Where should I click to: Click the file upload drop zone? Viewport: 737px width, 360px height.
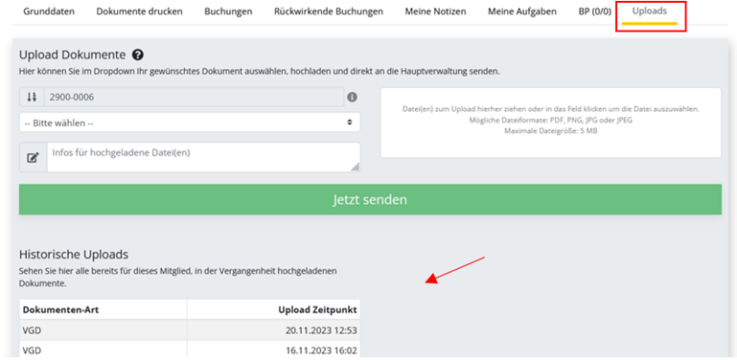[551, 123]
